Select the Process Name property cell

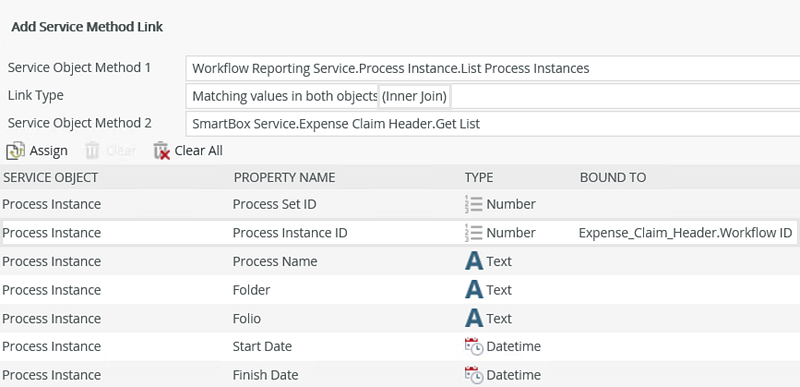pos(275,262)
